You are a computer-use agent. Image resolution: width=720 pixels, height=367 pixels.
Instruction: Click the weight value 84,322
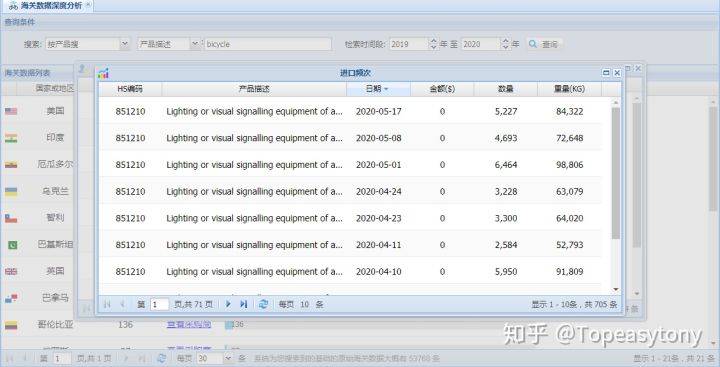pyautogui.click(x=569, y=111)
